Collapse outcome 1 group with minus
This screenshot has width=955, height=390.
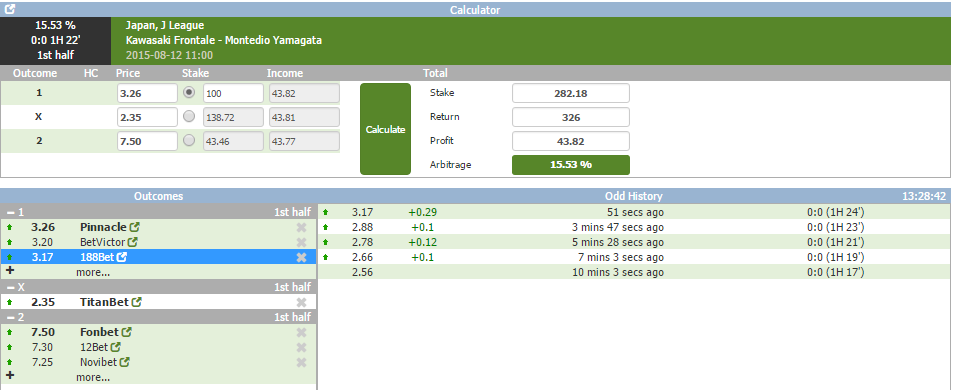10,212
